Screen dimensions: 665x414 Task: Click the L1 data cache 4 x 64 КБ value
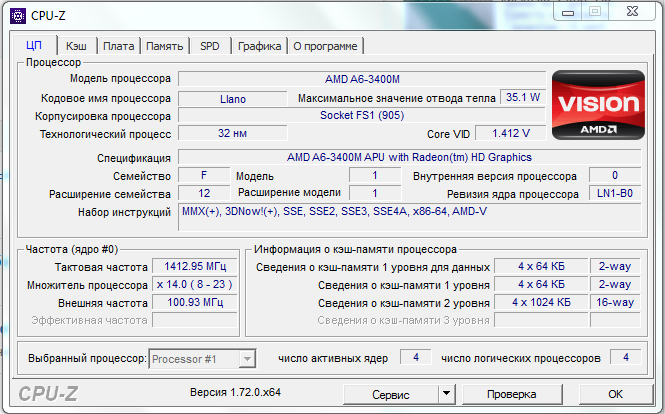coord(541,266)
